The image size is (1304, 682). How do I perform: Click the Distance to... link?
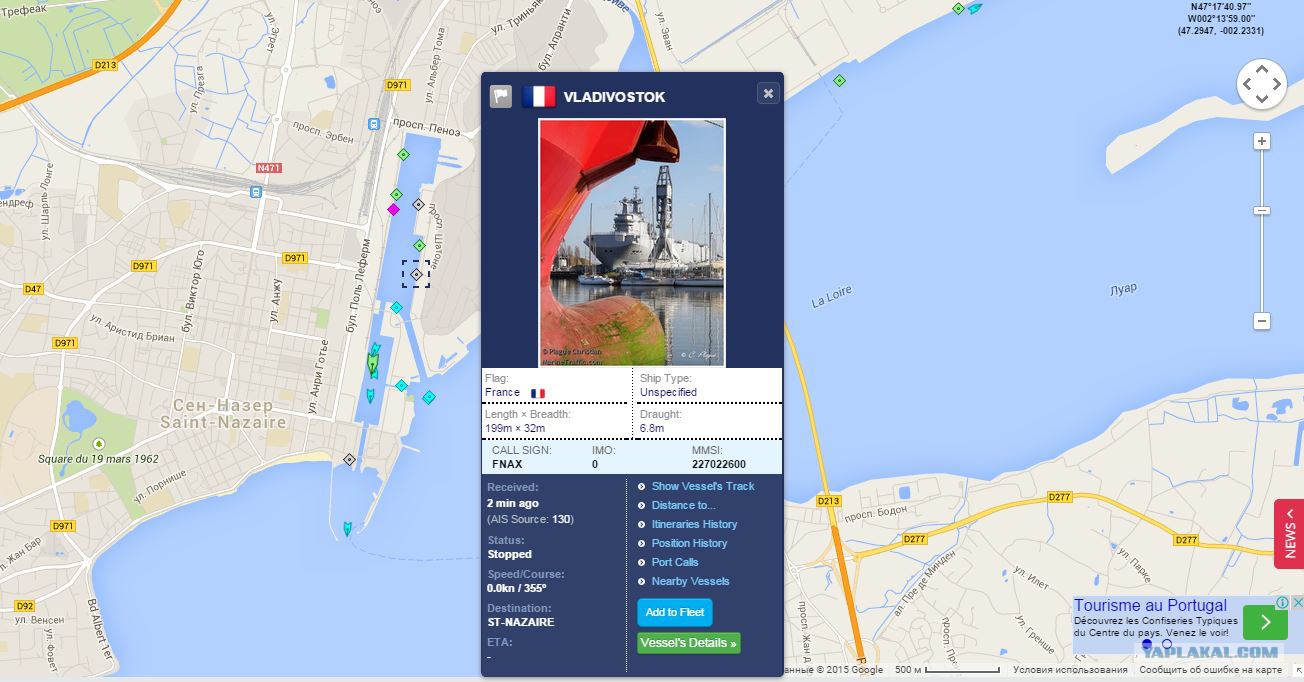click(x=683, y=505)
